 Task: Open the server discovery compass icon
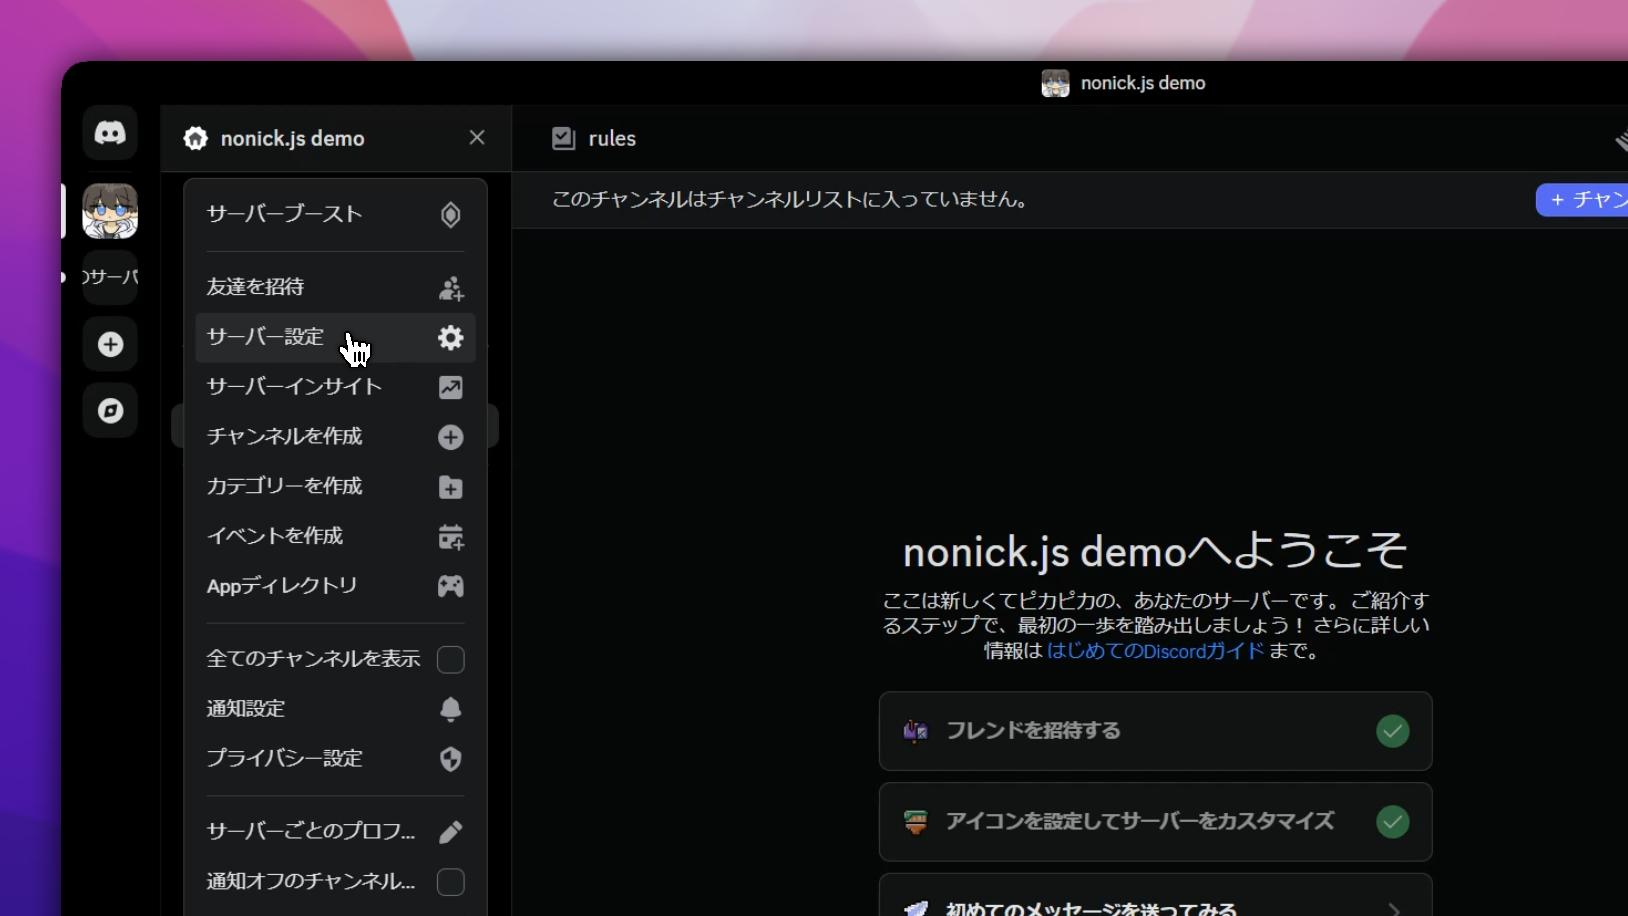pos(110,410)
